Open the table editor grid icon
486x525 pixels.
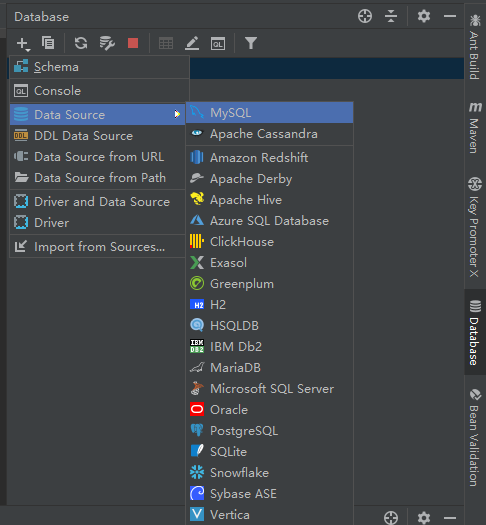[166, 44]
